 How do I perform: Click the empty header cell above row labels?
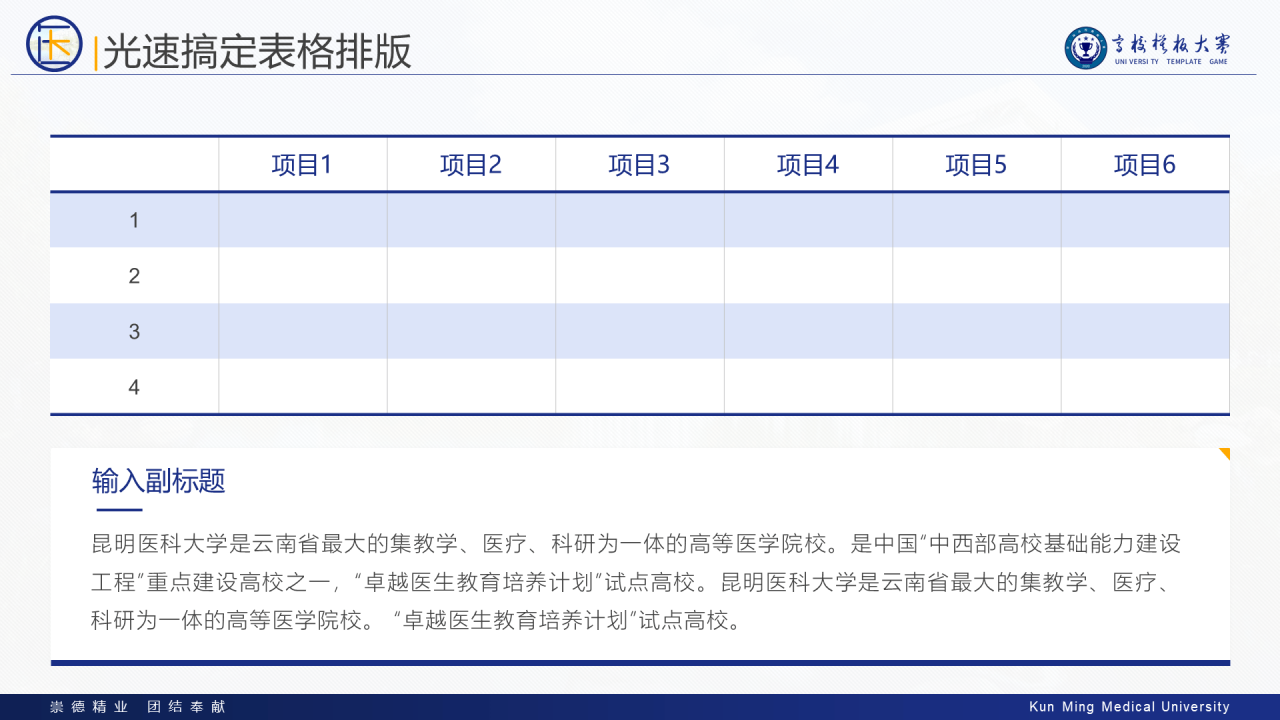[x=134, y=164]
